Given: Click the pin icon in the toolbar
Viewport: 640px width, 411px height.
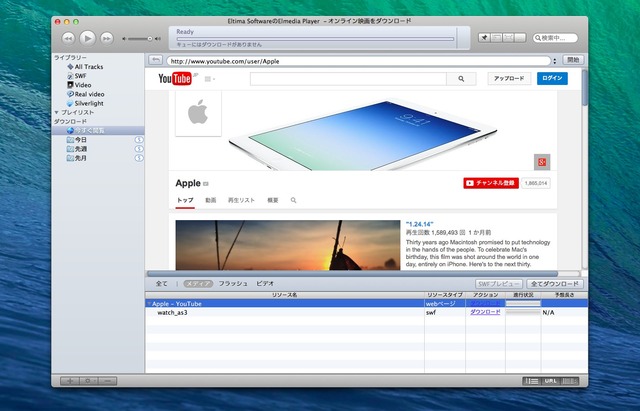Looking at the screenshot, I should click(484, 38).
